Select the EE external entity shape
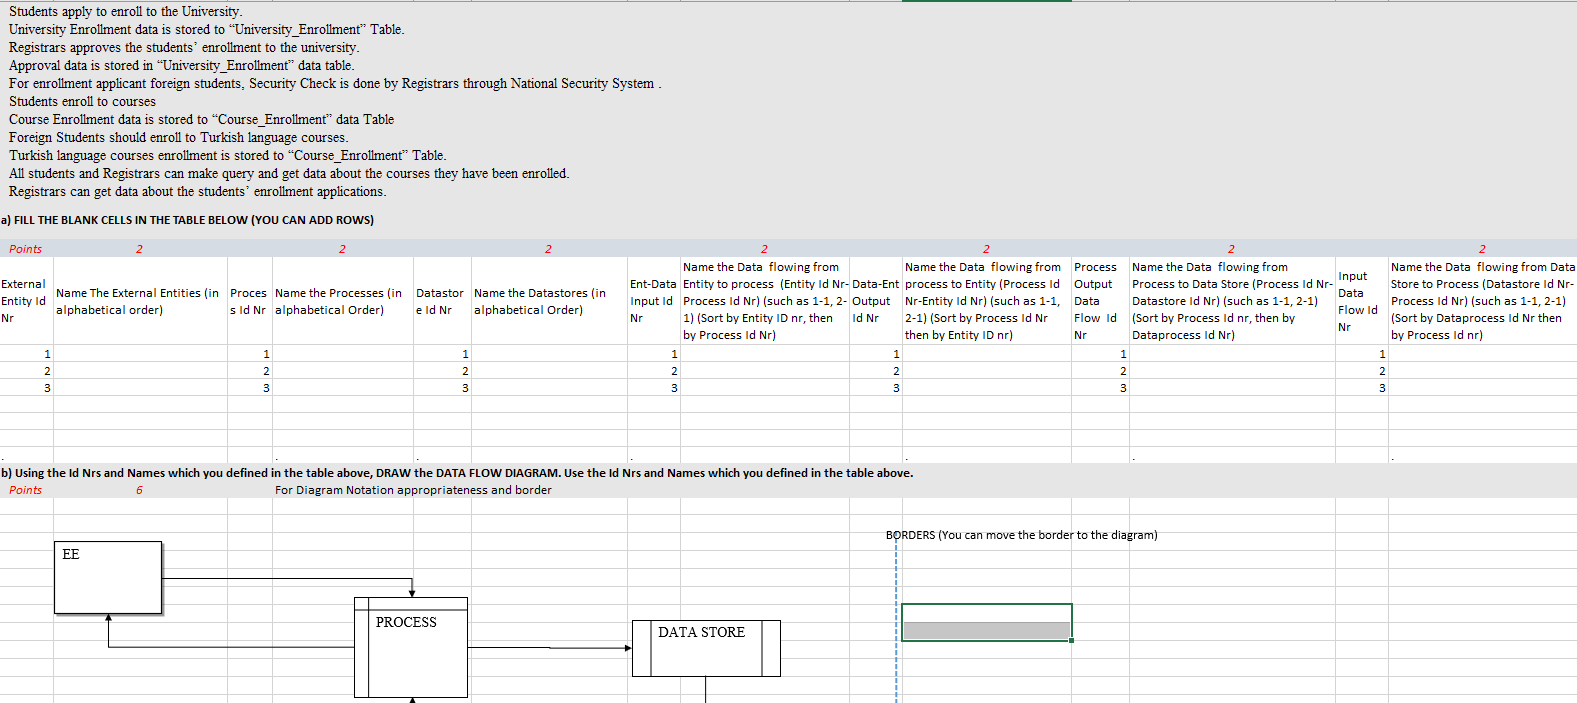The width and height of the screenshot is (1577, 703). 108,578
